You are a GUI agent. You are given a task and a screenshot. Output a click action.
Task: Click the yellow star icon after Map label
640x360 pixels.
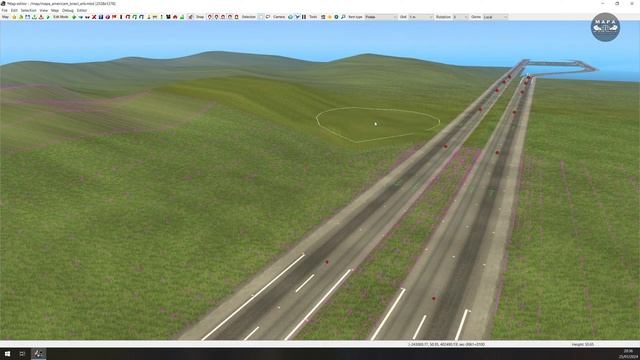point(14,17)
